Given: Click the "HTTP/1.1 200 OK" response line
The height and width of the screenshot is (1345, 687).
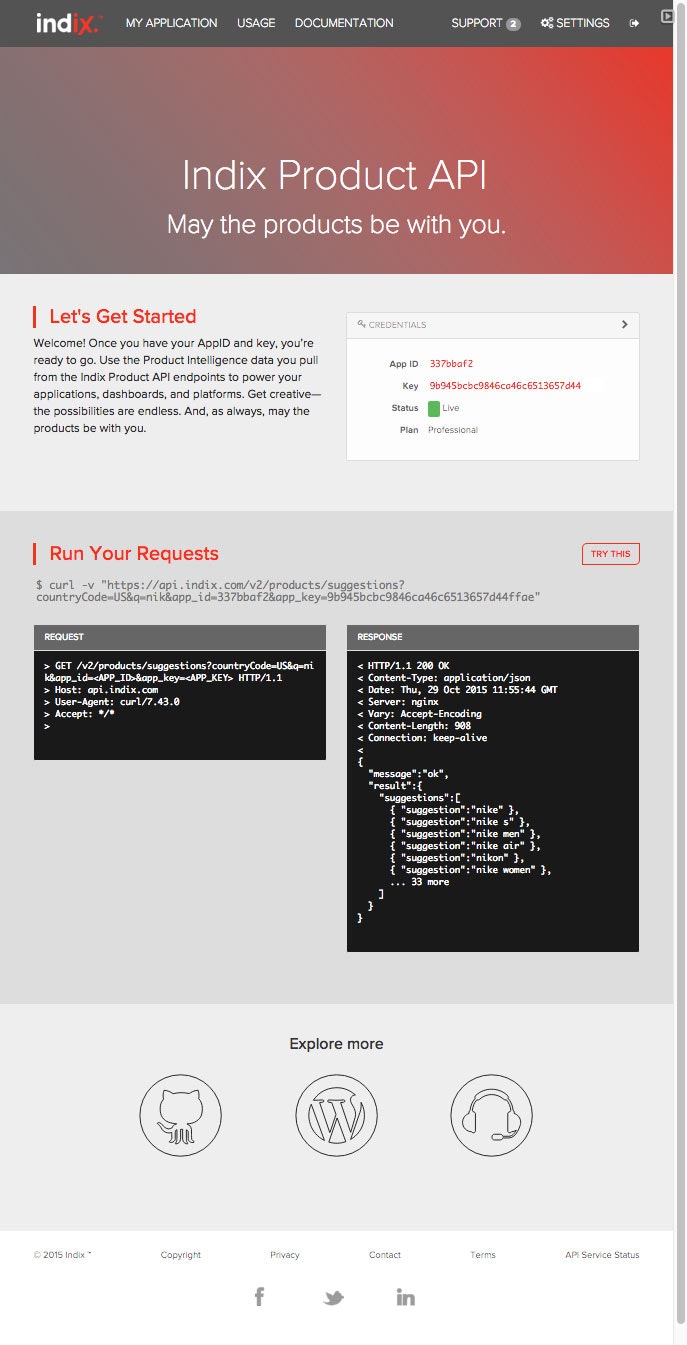Looking at the screenshot, I should pyautogui.click(x=404, y=666).
